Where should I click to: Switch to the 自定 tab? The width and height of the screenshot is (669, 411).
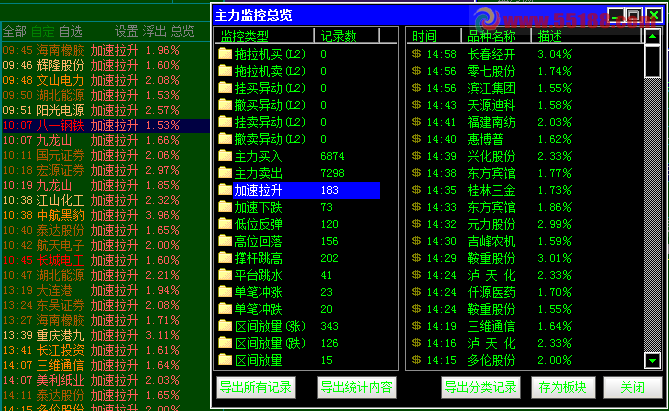[x=43, y=32]
